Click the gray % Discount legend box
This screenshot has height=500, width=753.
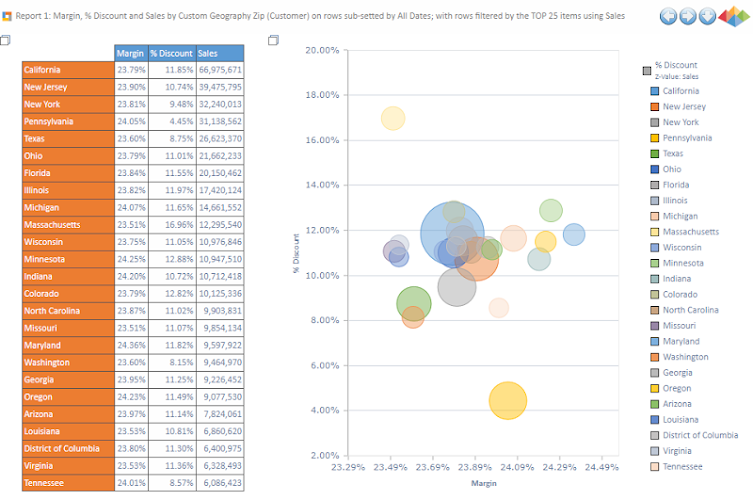(647, 71)
